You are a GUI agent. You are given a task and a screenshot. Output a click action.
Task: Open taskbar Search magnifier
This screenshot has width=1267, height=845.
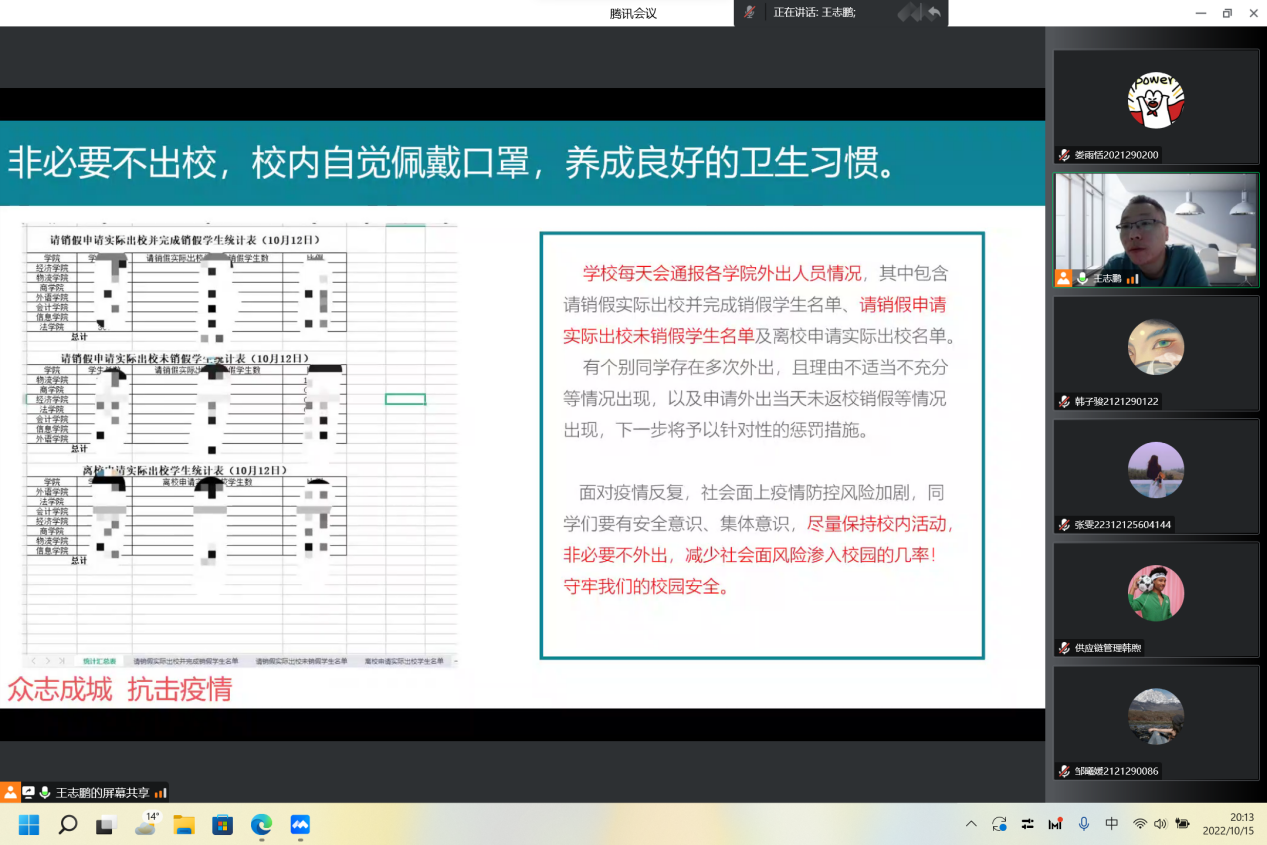coord(68,825)
